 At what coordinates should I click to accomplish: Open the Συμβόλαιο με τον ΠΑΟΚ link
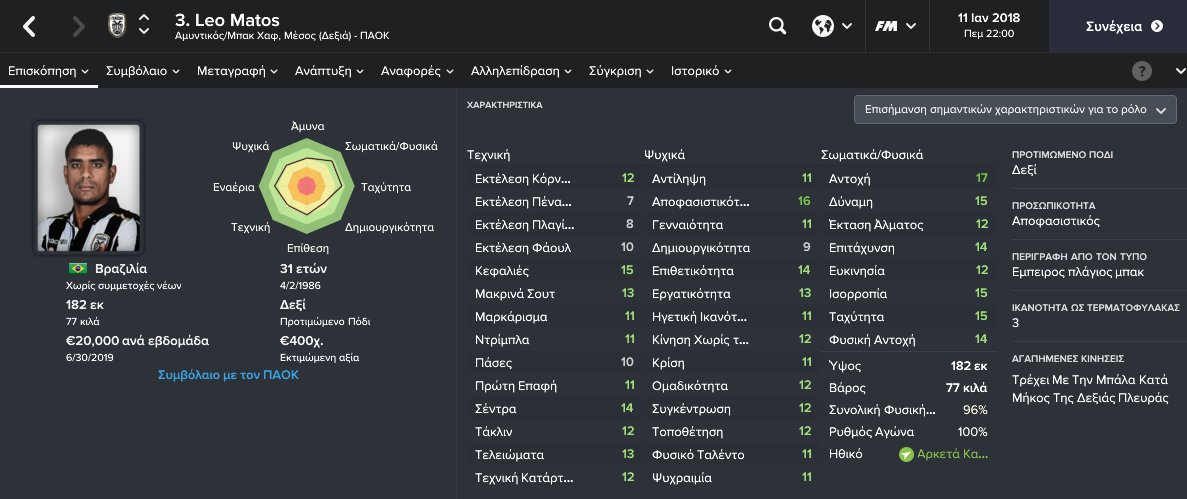[x=229, y=375]
